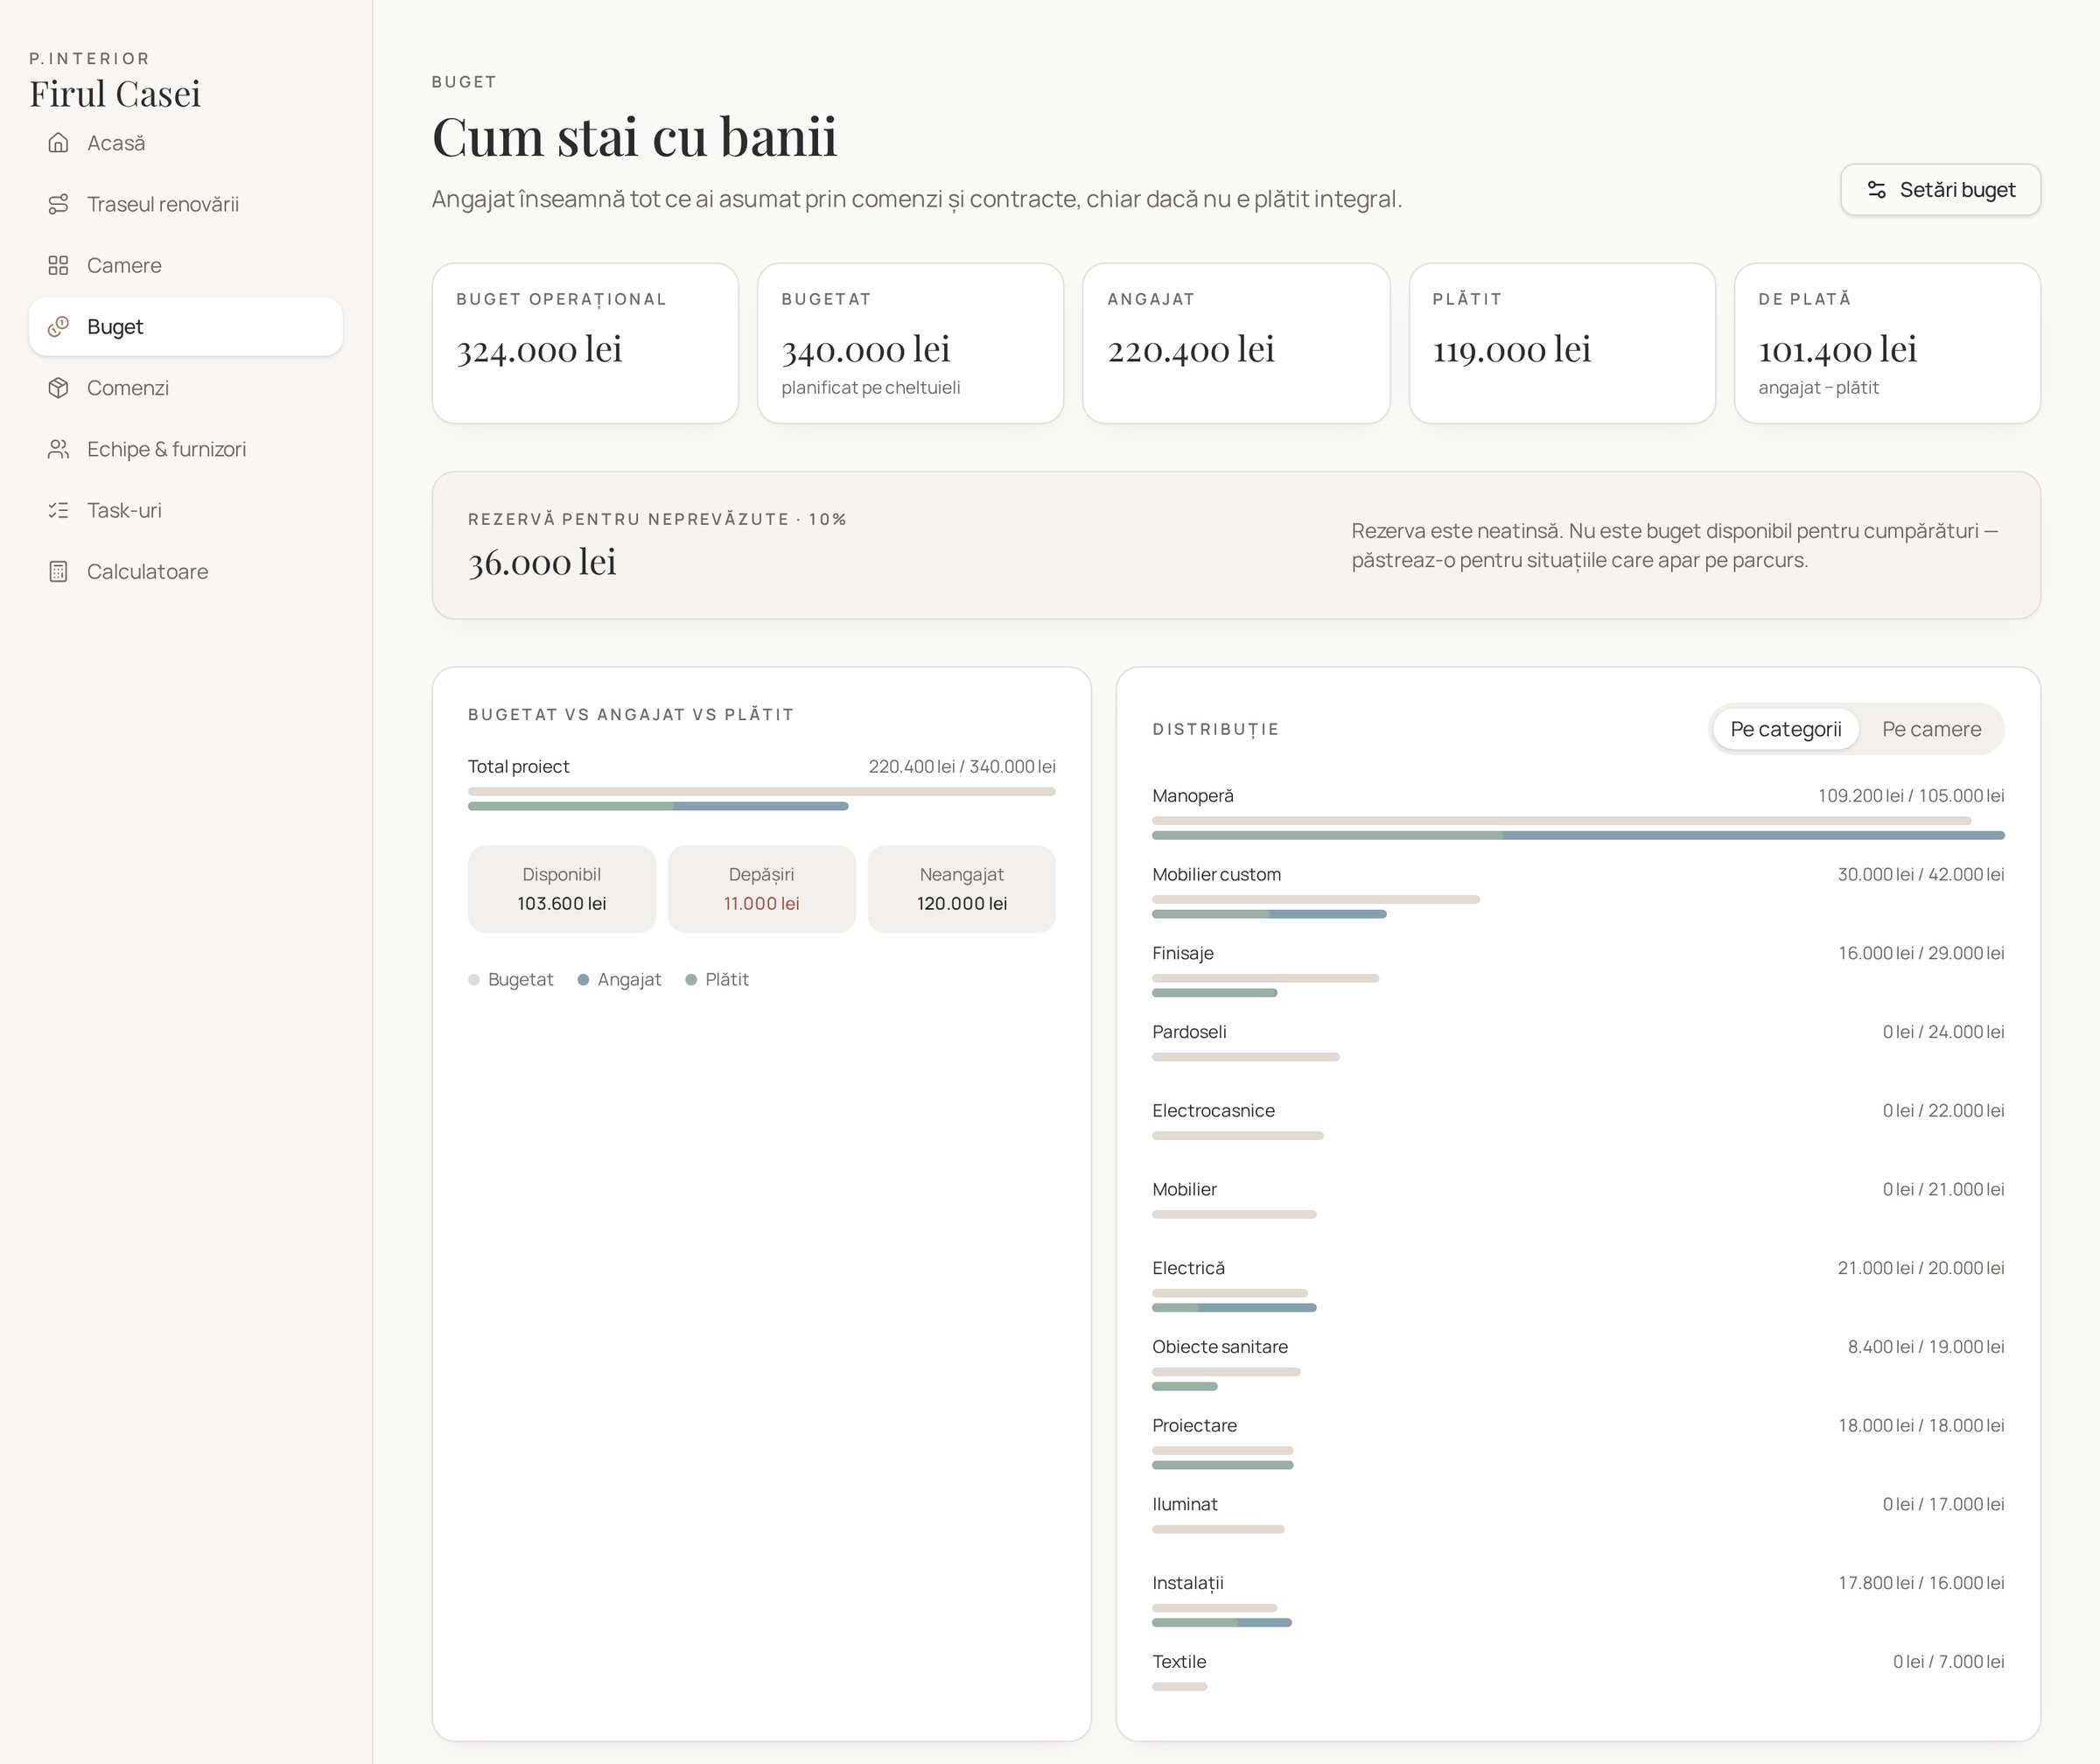2100x1764 pixels.
Task: Click the Buget coins icon
Action: pos(58,326)
